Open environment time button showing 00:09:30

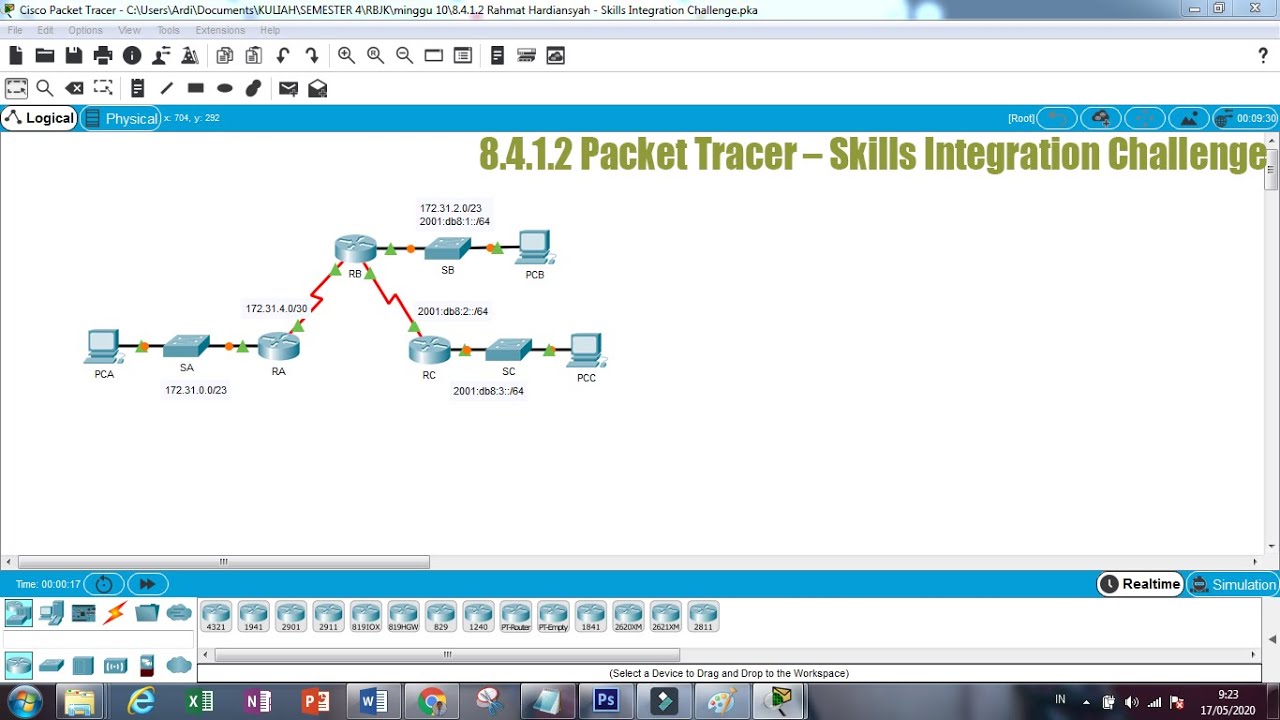tap(1245, 118)
